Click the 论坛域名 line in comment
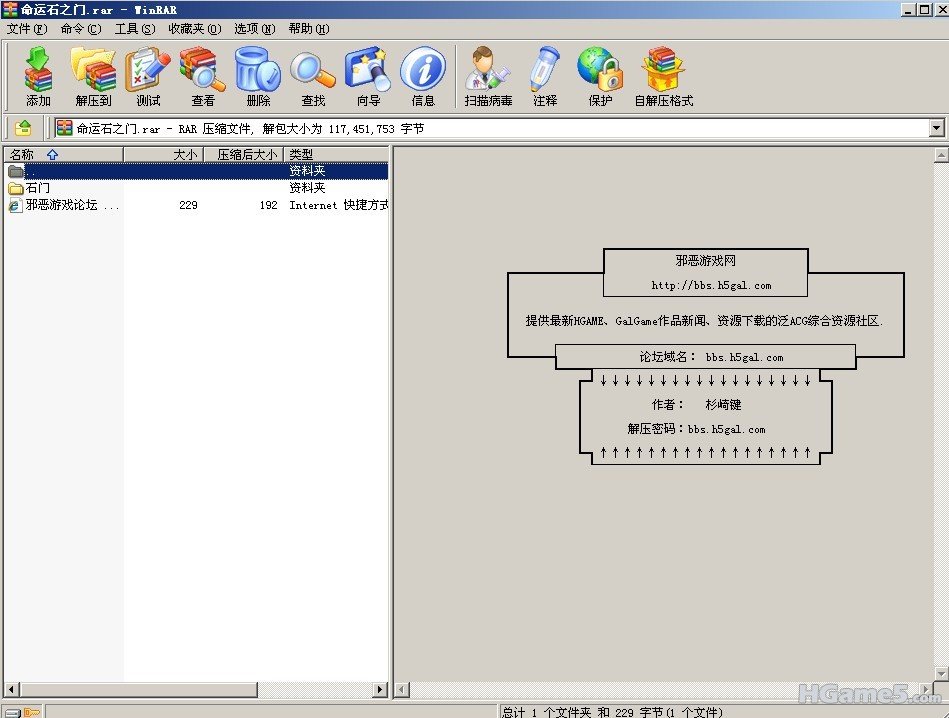Screen dimensions: 949x718 click(711, 357)
